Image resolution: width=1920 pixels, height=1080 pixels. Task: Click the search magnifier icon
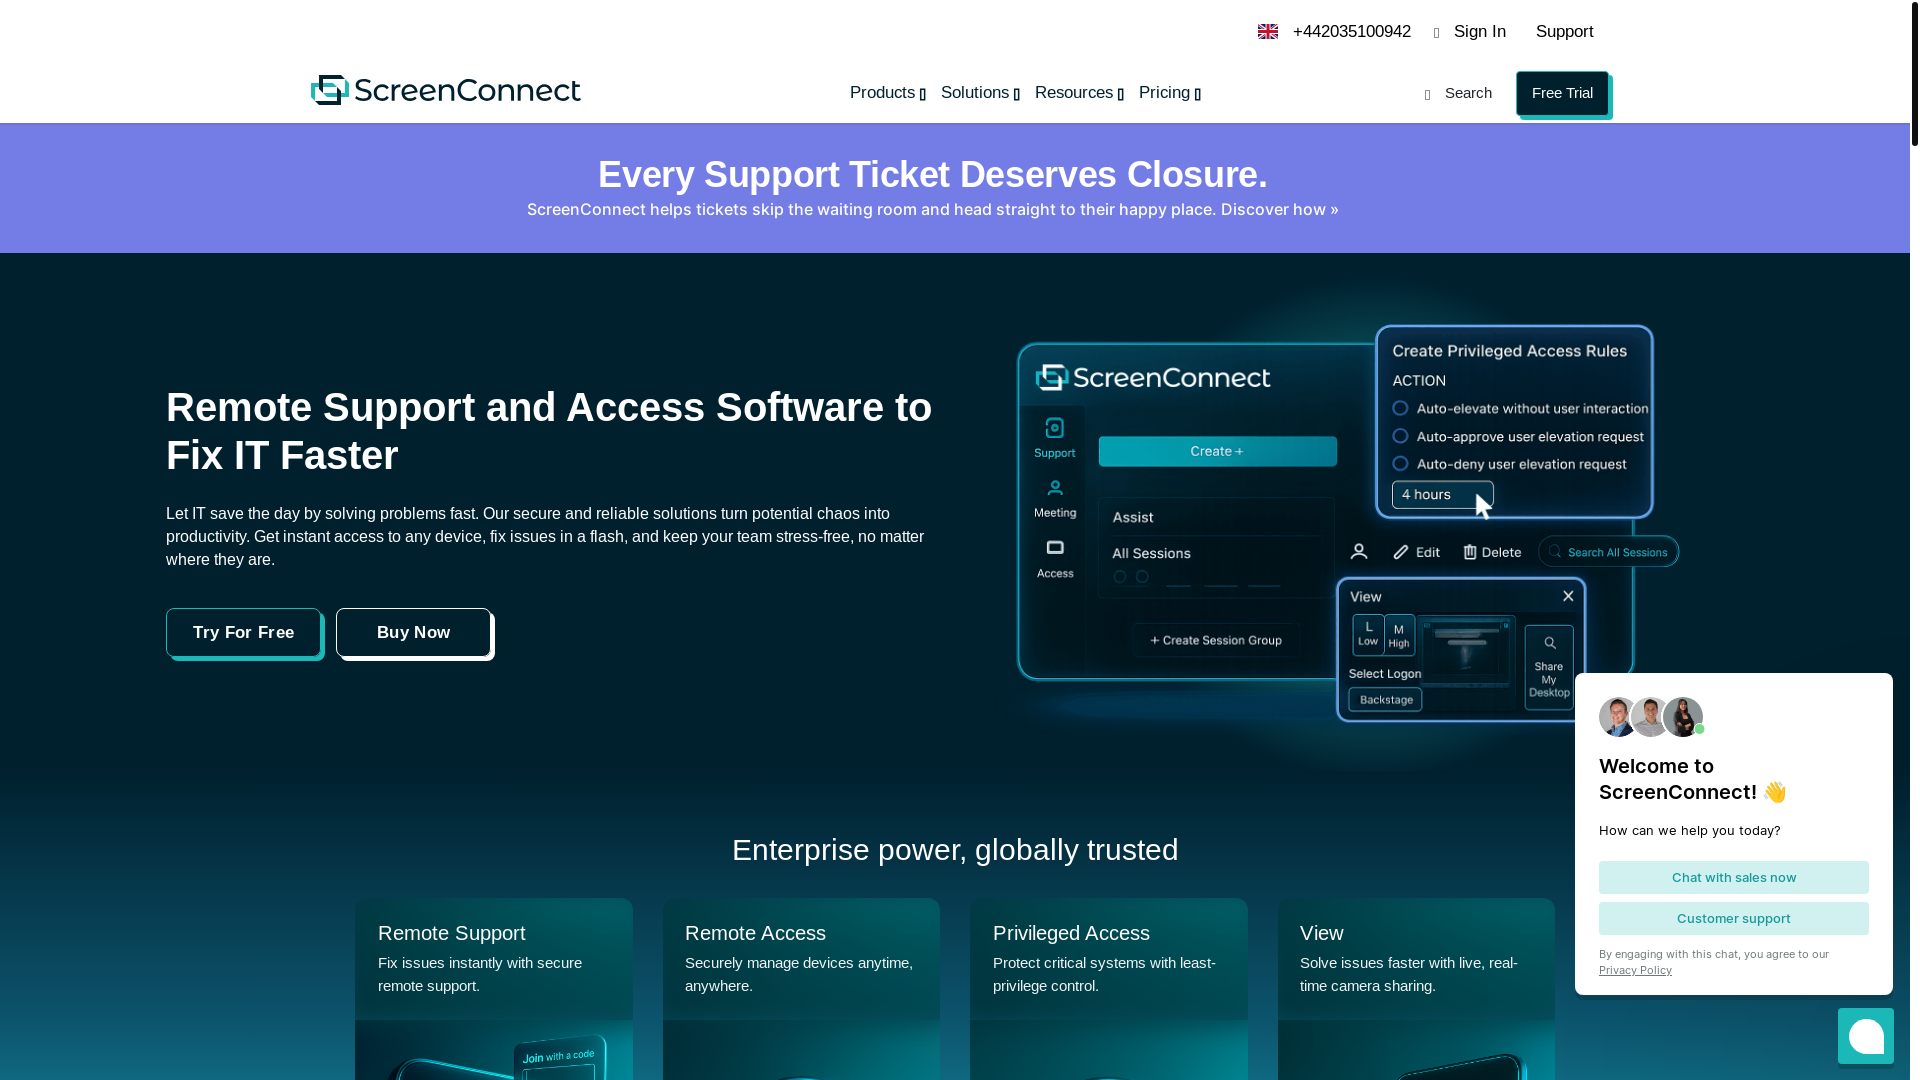[x=1428, y=94]
